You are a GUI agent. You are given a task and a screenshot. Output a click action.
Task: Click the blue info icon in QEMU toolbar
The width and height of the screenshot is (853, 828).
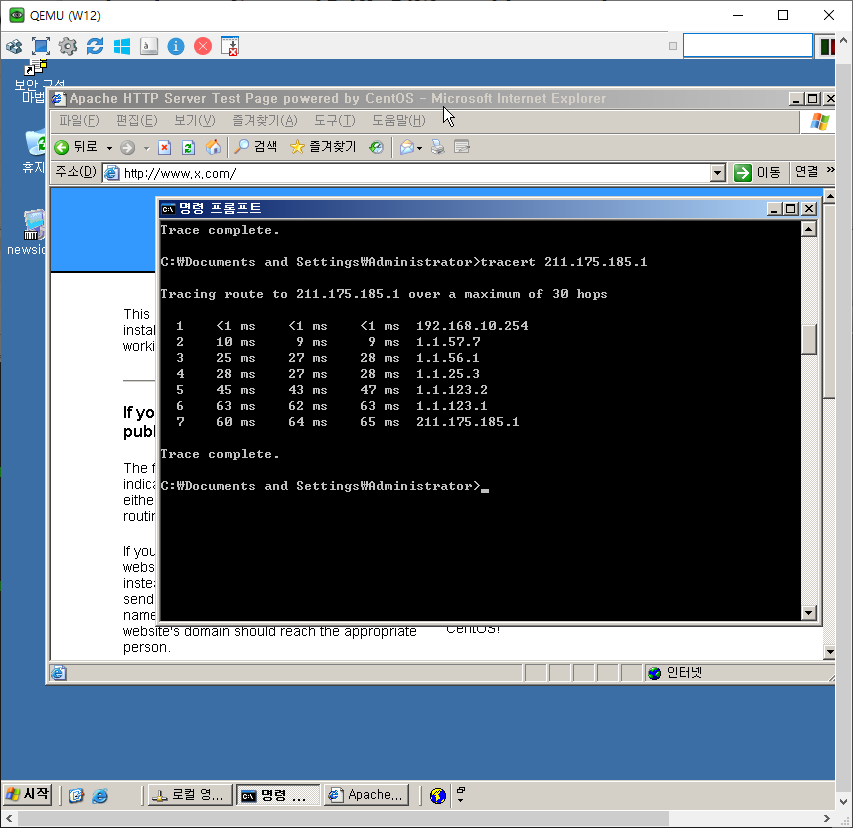tap(176, 46)
